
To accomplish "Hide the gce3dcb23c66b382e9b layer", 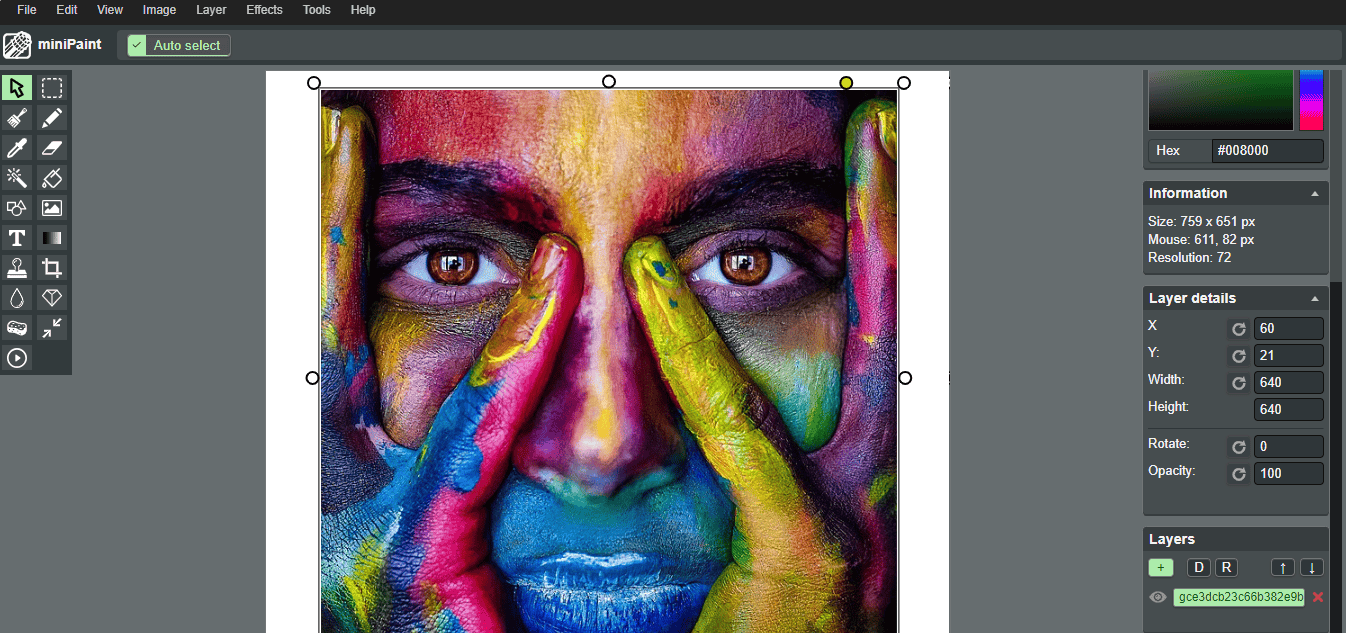I will (1157, 597).
